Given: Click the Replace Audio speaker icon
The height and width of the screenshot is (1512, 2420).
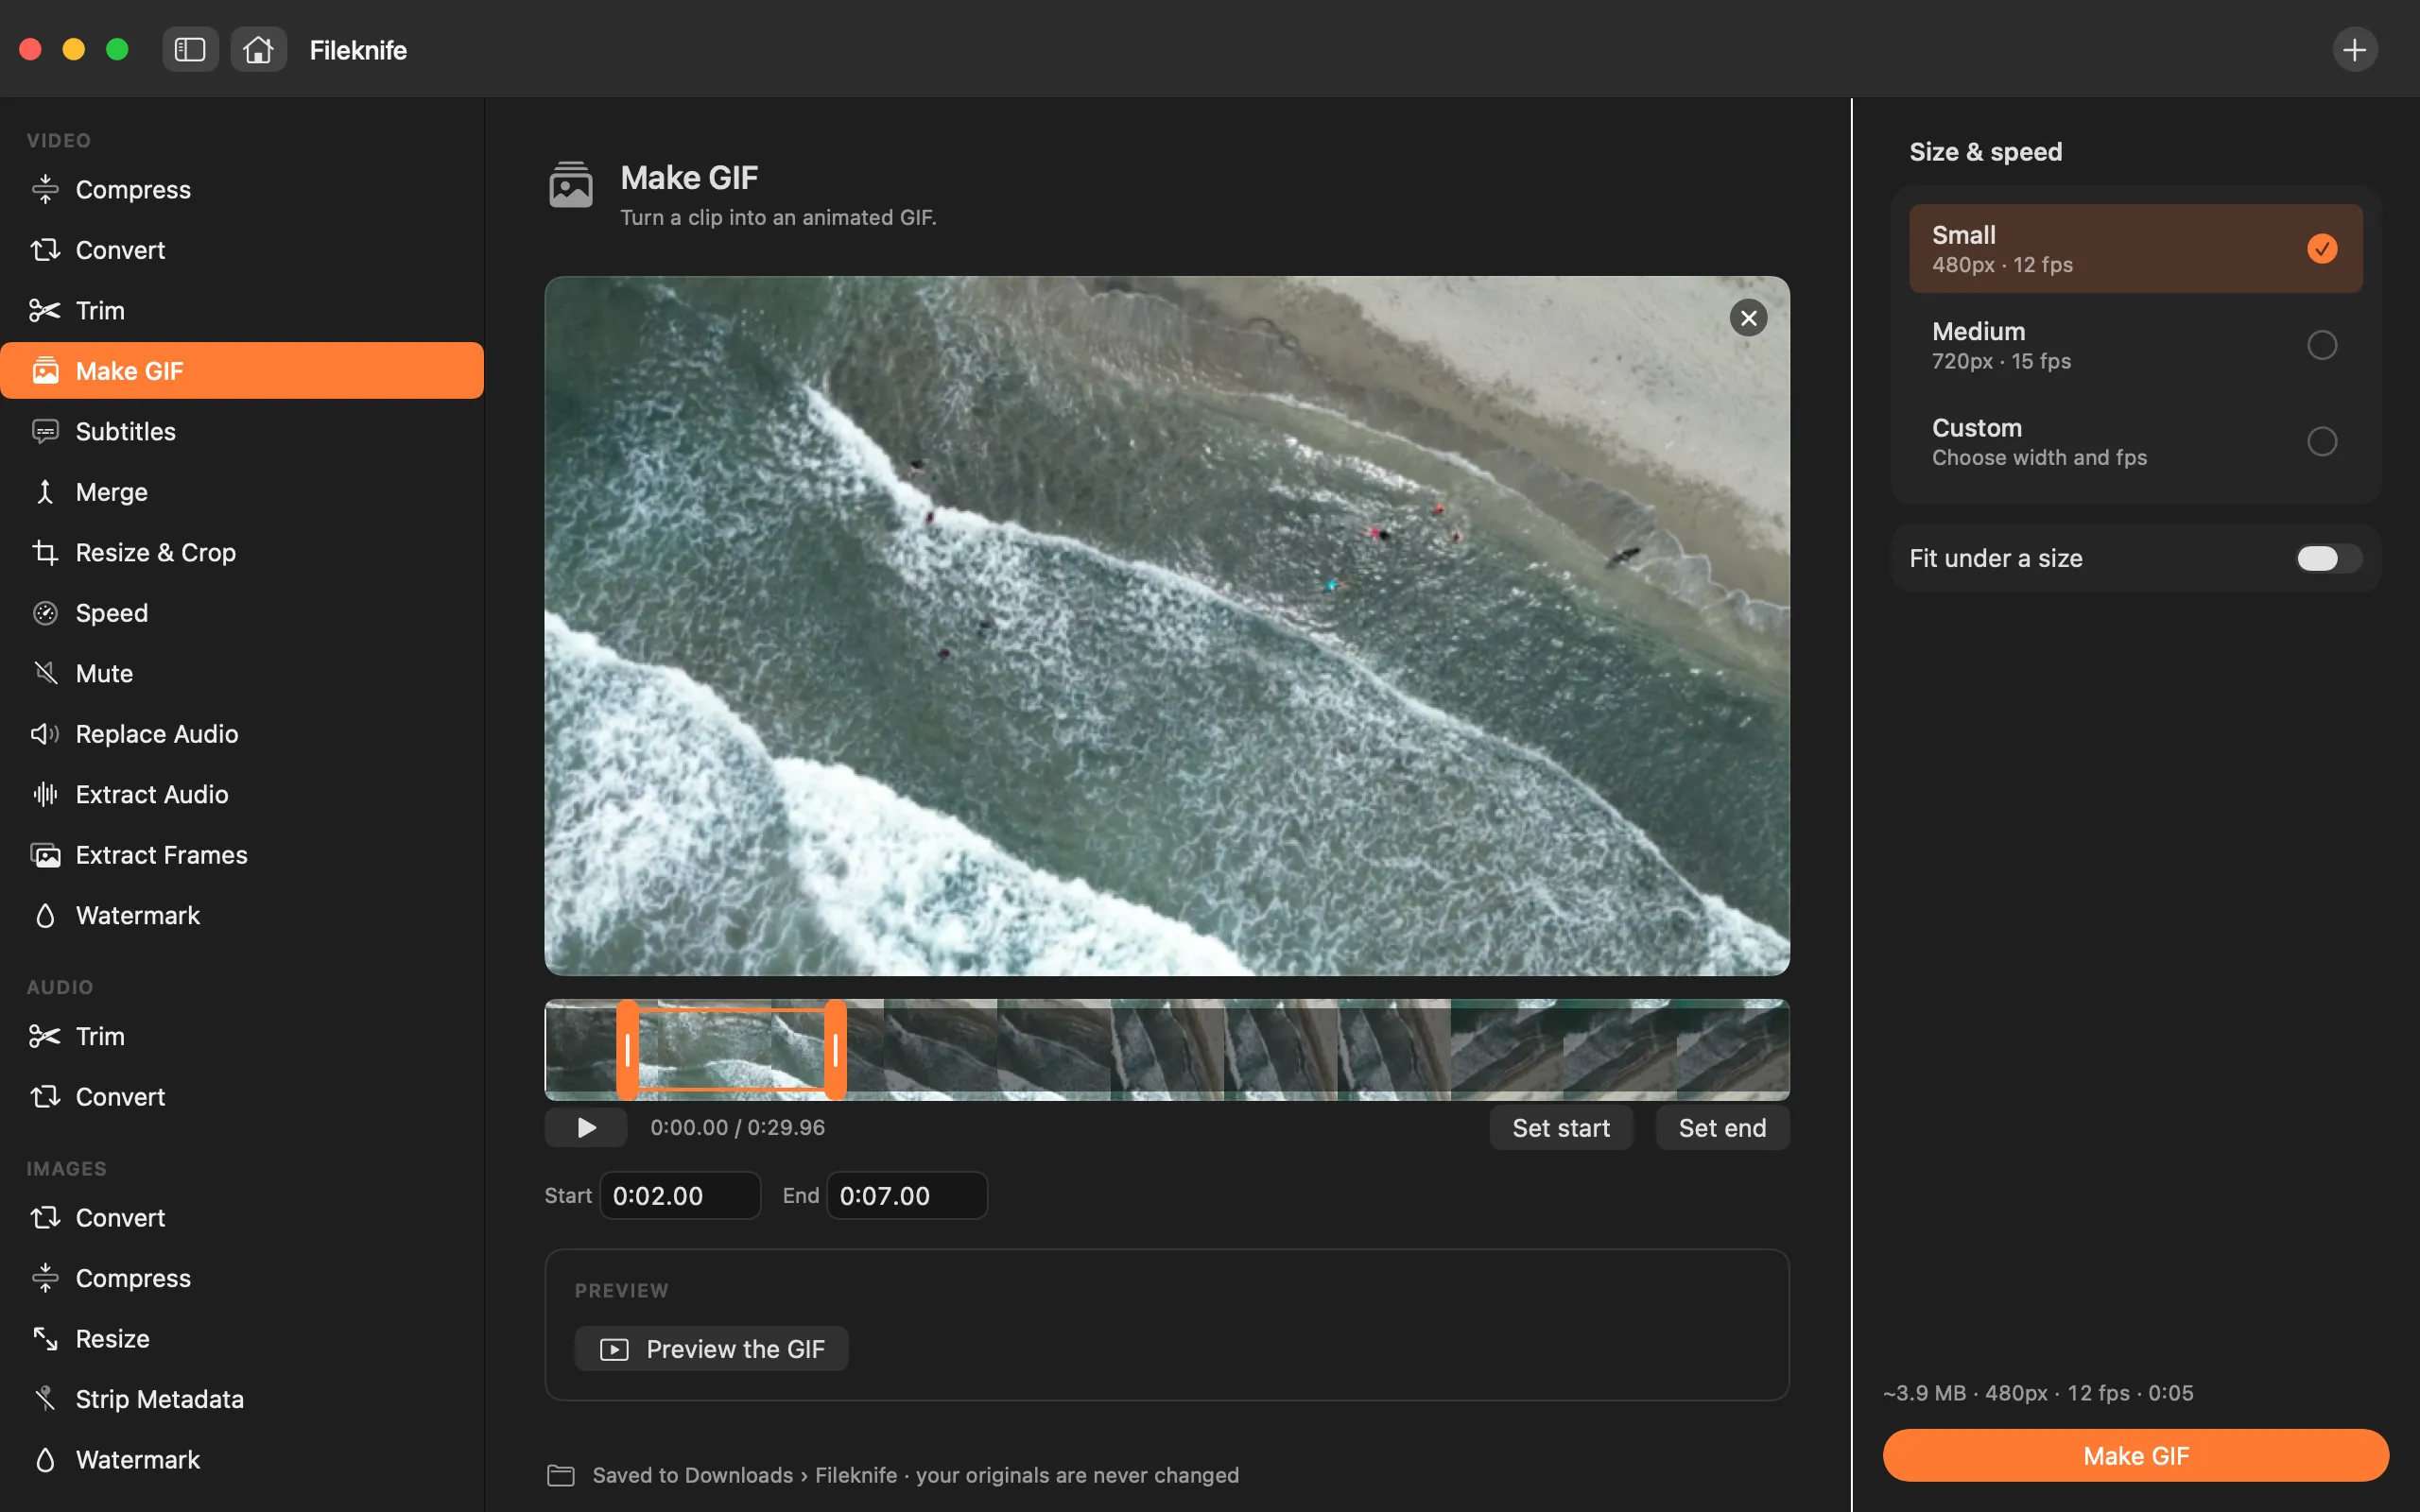Looking at the screenshot, I should pos(45,734).
